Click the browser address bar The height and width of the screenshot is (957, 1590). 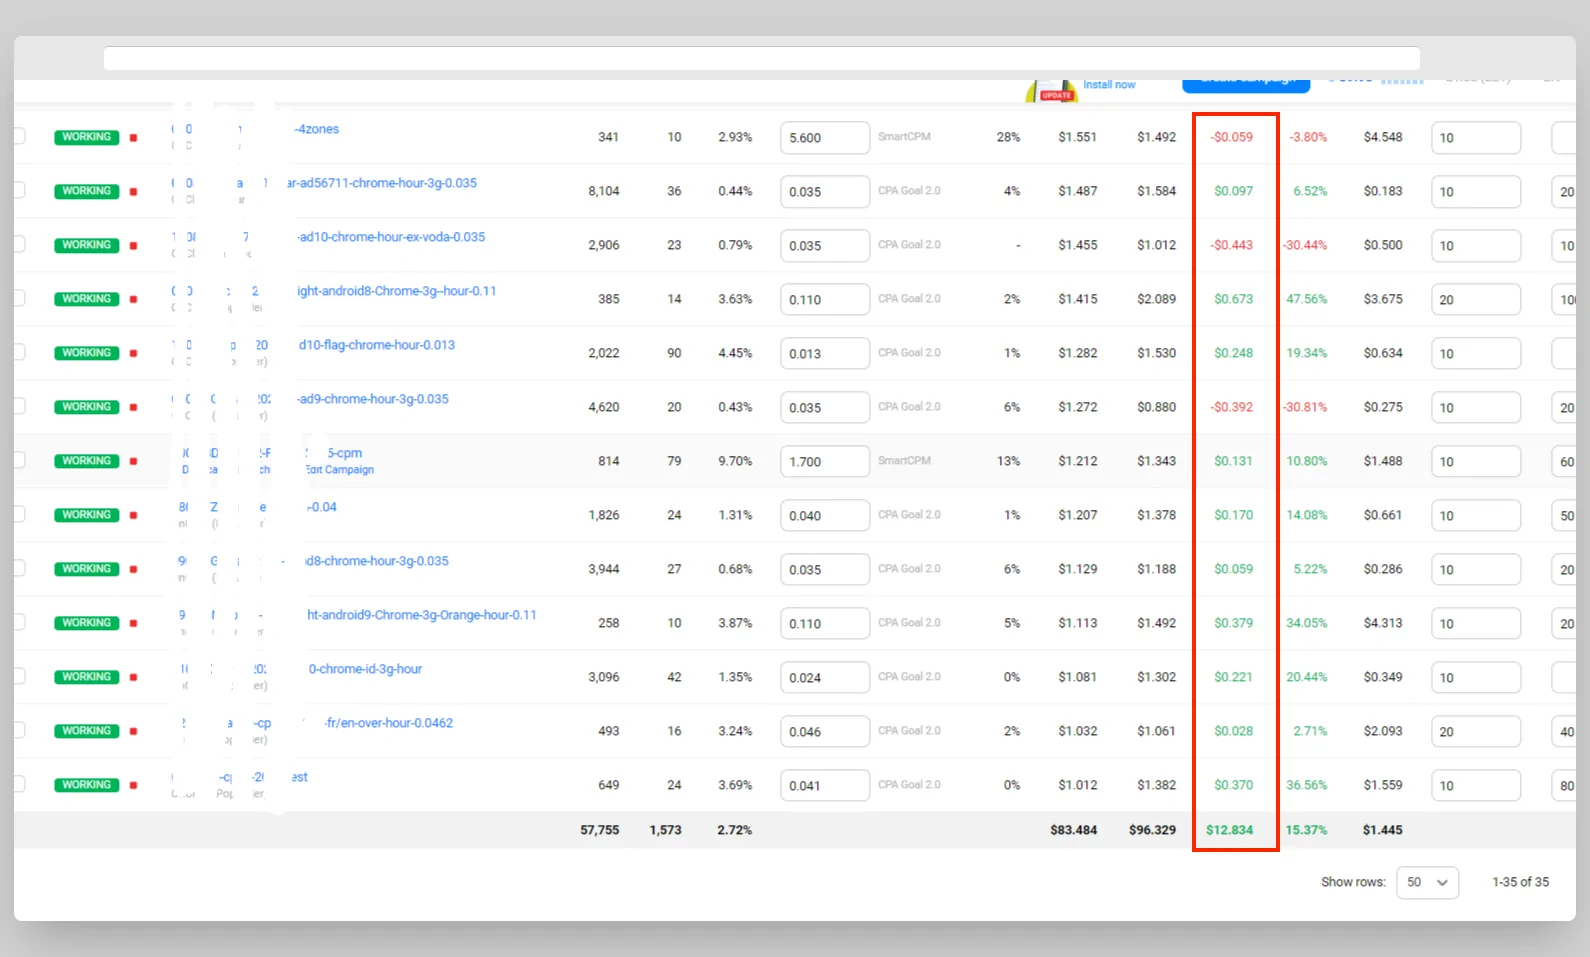point(762,58)
